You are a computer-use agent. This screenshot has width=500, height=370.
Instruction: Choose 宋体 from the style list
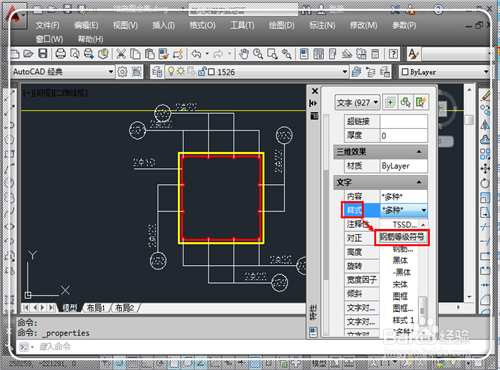[x=400, y=284]
